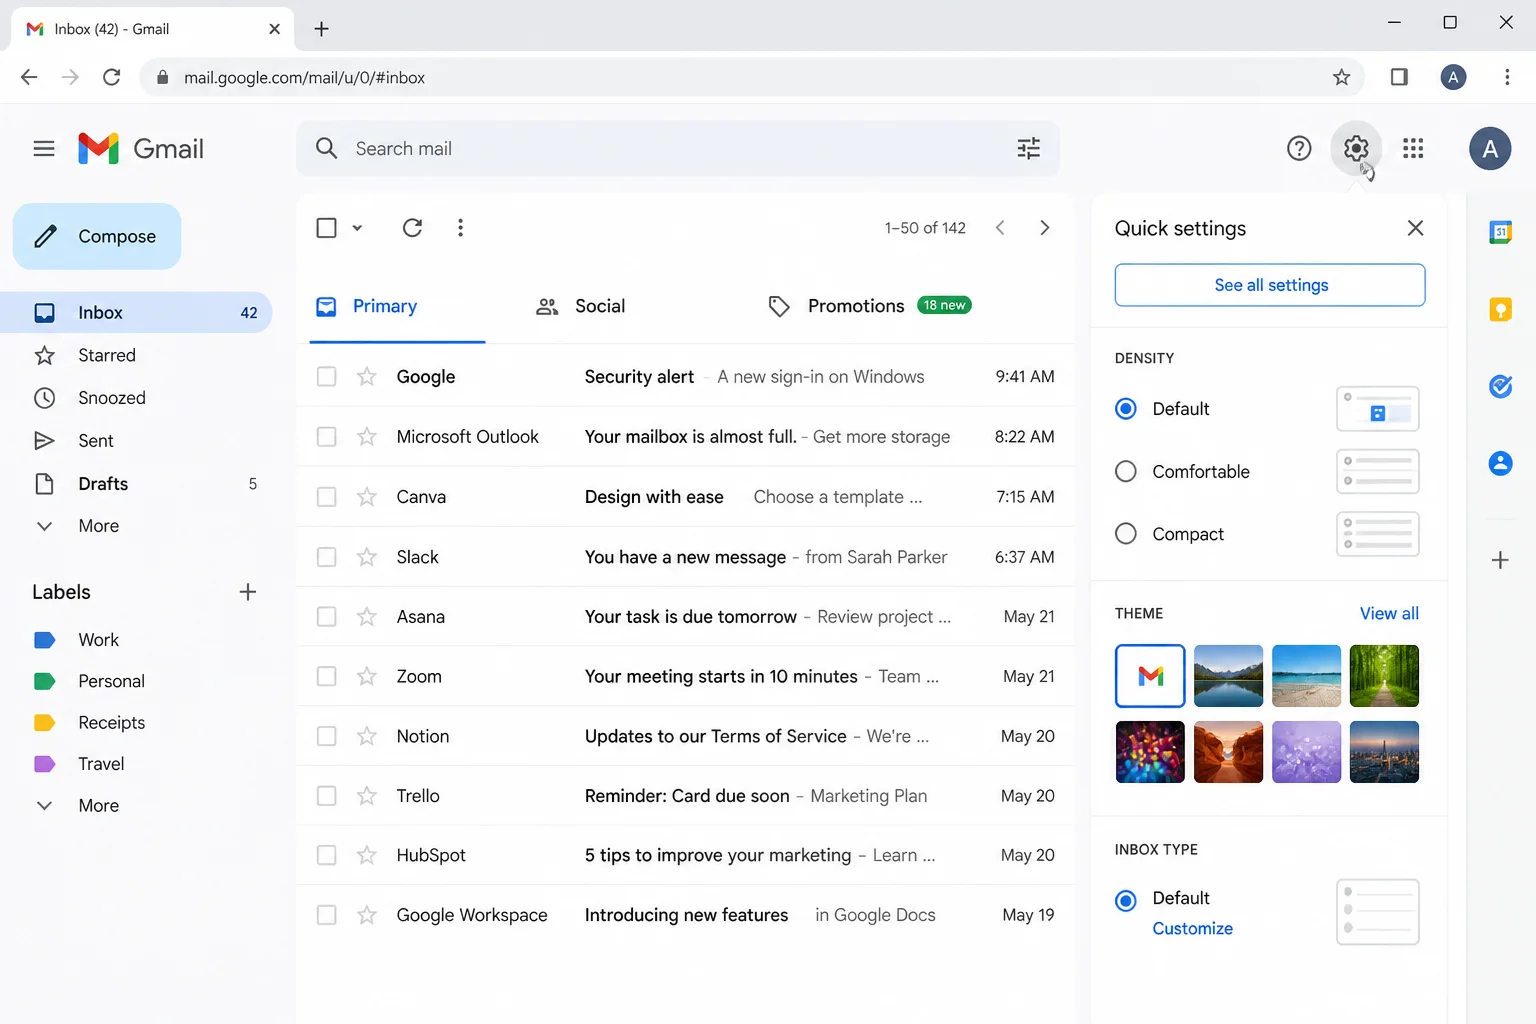Screen dimensions: 1536x1024
Task: Choose Compact density radio button
Action: (1126, 534)
